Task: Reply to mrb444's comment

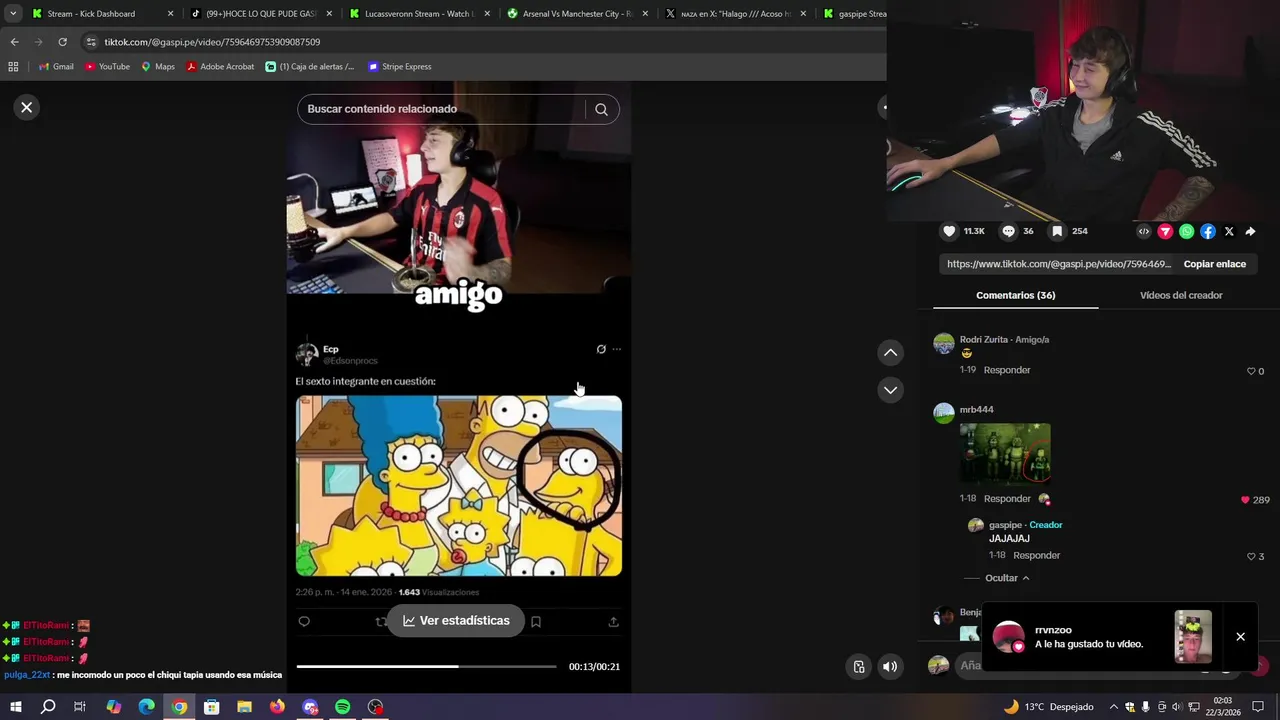Action: (x=1006, y=499)
